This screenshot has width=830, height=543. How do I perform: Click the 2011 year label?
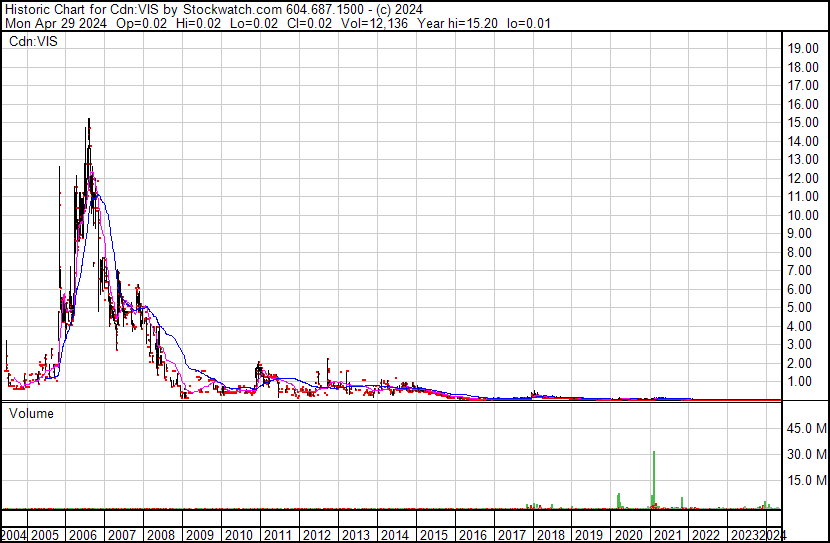(x=278, y=535)
